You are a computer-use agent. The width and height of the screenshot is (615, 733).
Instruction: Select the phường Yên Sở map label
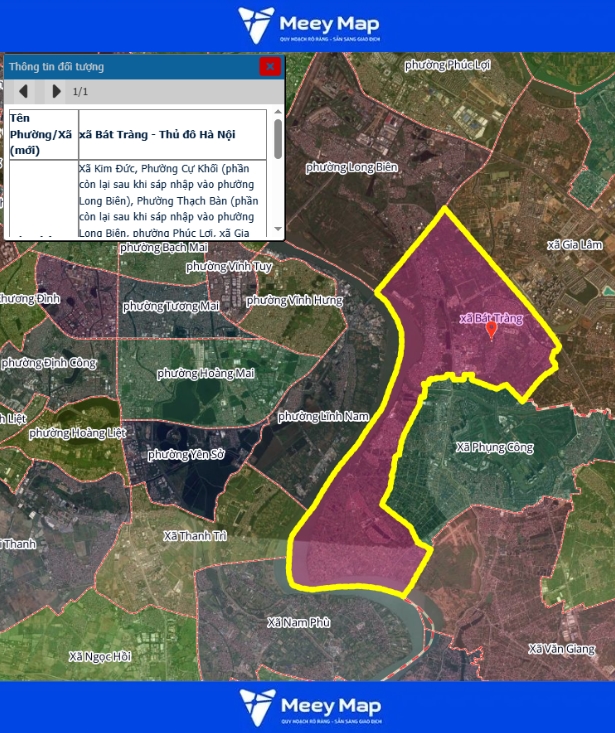186,455
